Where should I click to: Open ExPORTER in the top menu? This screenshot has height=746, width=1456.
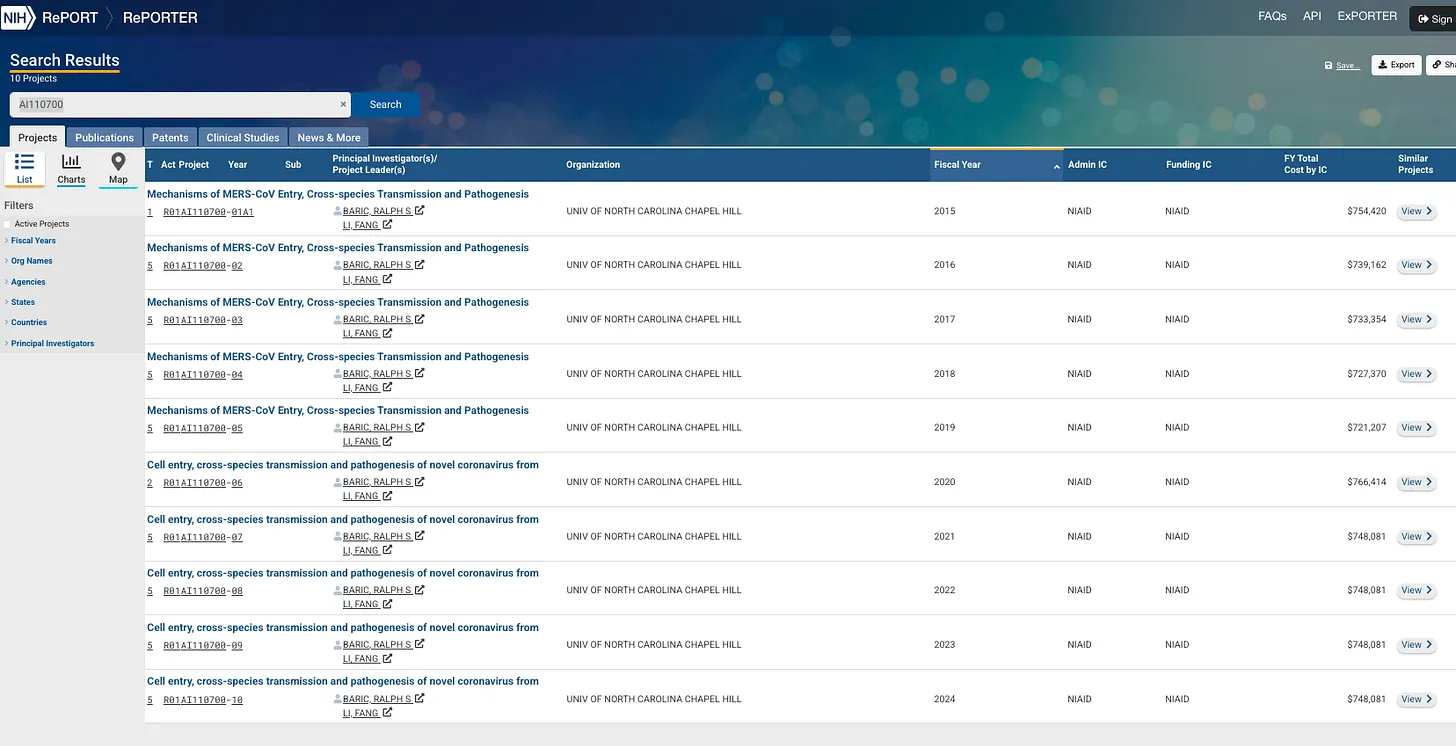1367,16
